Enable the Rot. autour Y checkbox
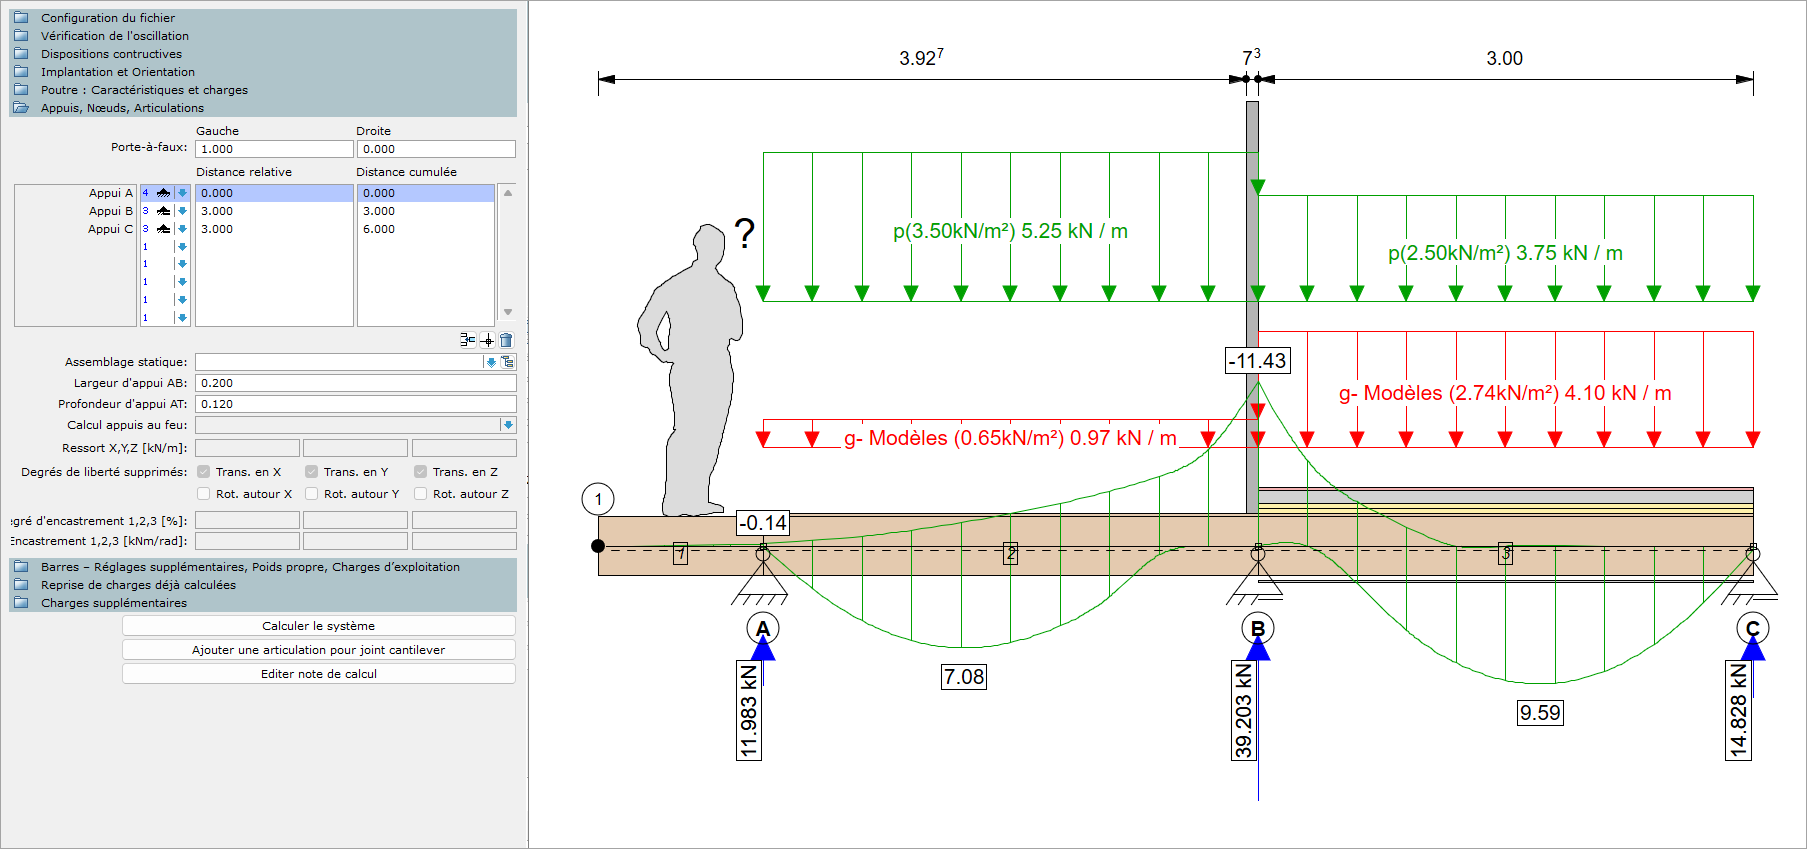Image resolution: width=1807 pixels, height=849 pixels. (312, 494)
